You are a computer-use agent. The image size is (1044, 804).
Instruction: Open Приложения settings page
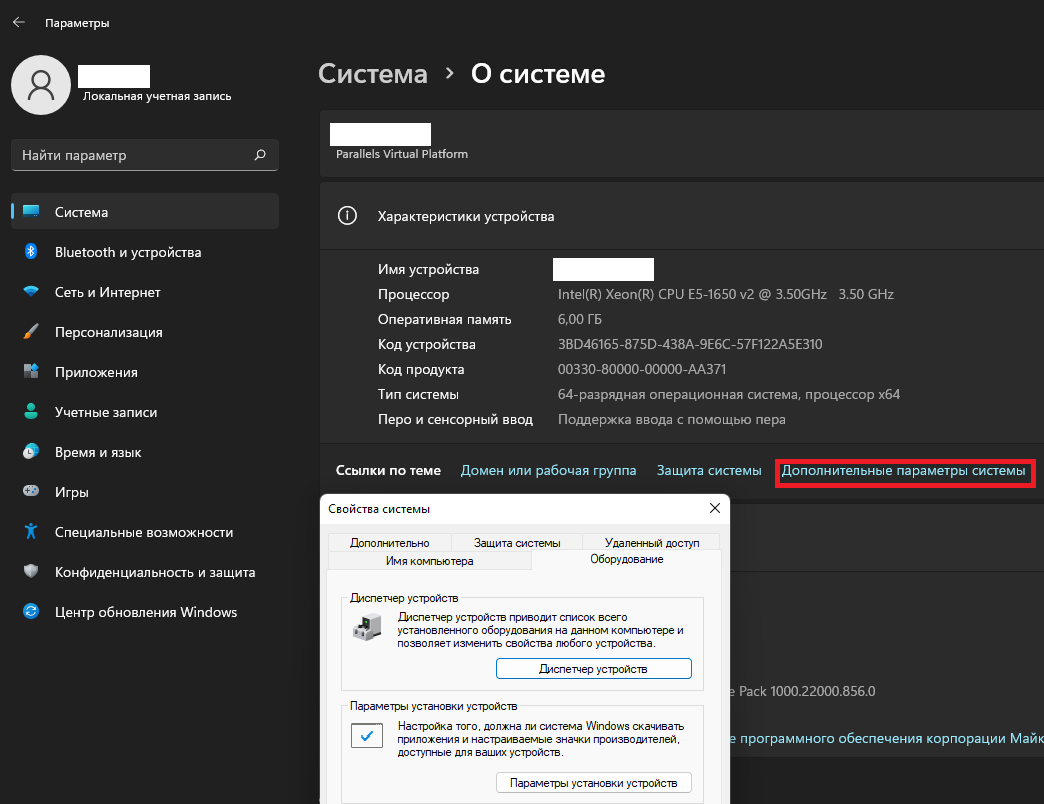coord(96,372)
